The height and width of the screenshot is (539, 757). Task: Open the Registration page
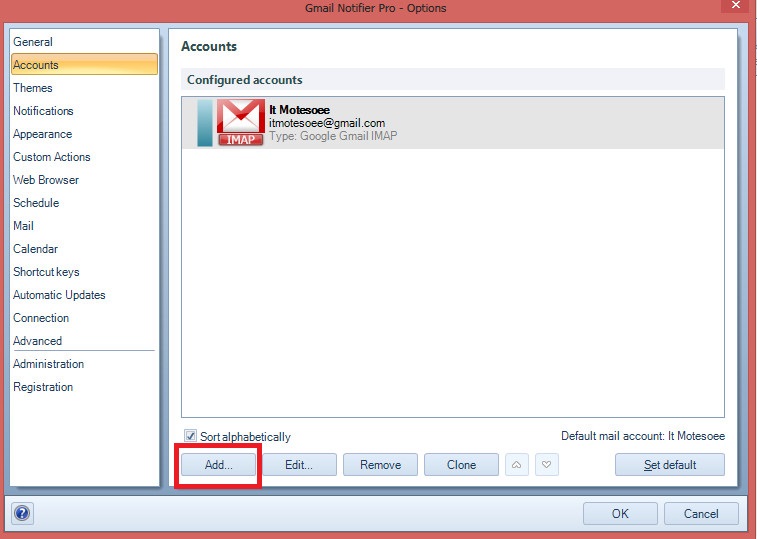(x=43, y=387)
